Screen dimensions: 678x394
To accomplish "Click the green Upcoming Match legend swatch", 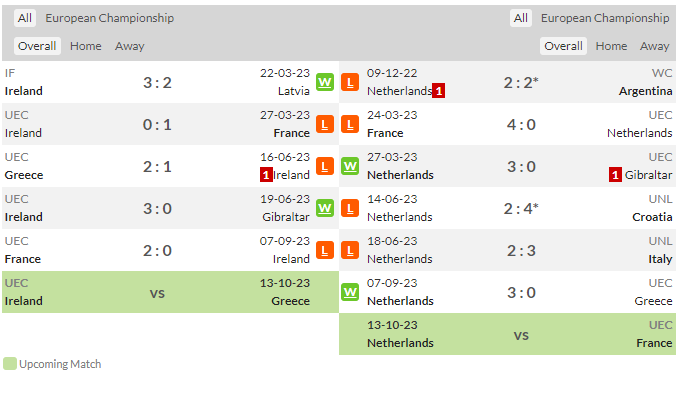I will click(10, 364).
